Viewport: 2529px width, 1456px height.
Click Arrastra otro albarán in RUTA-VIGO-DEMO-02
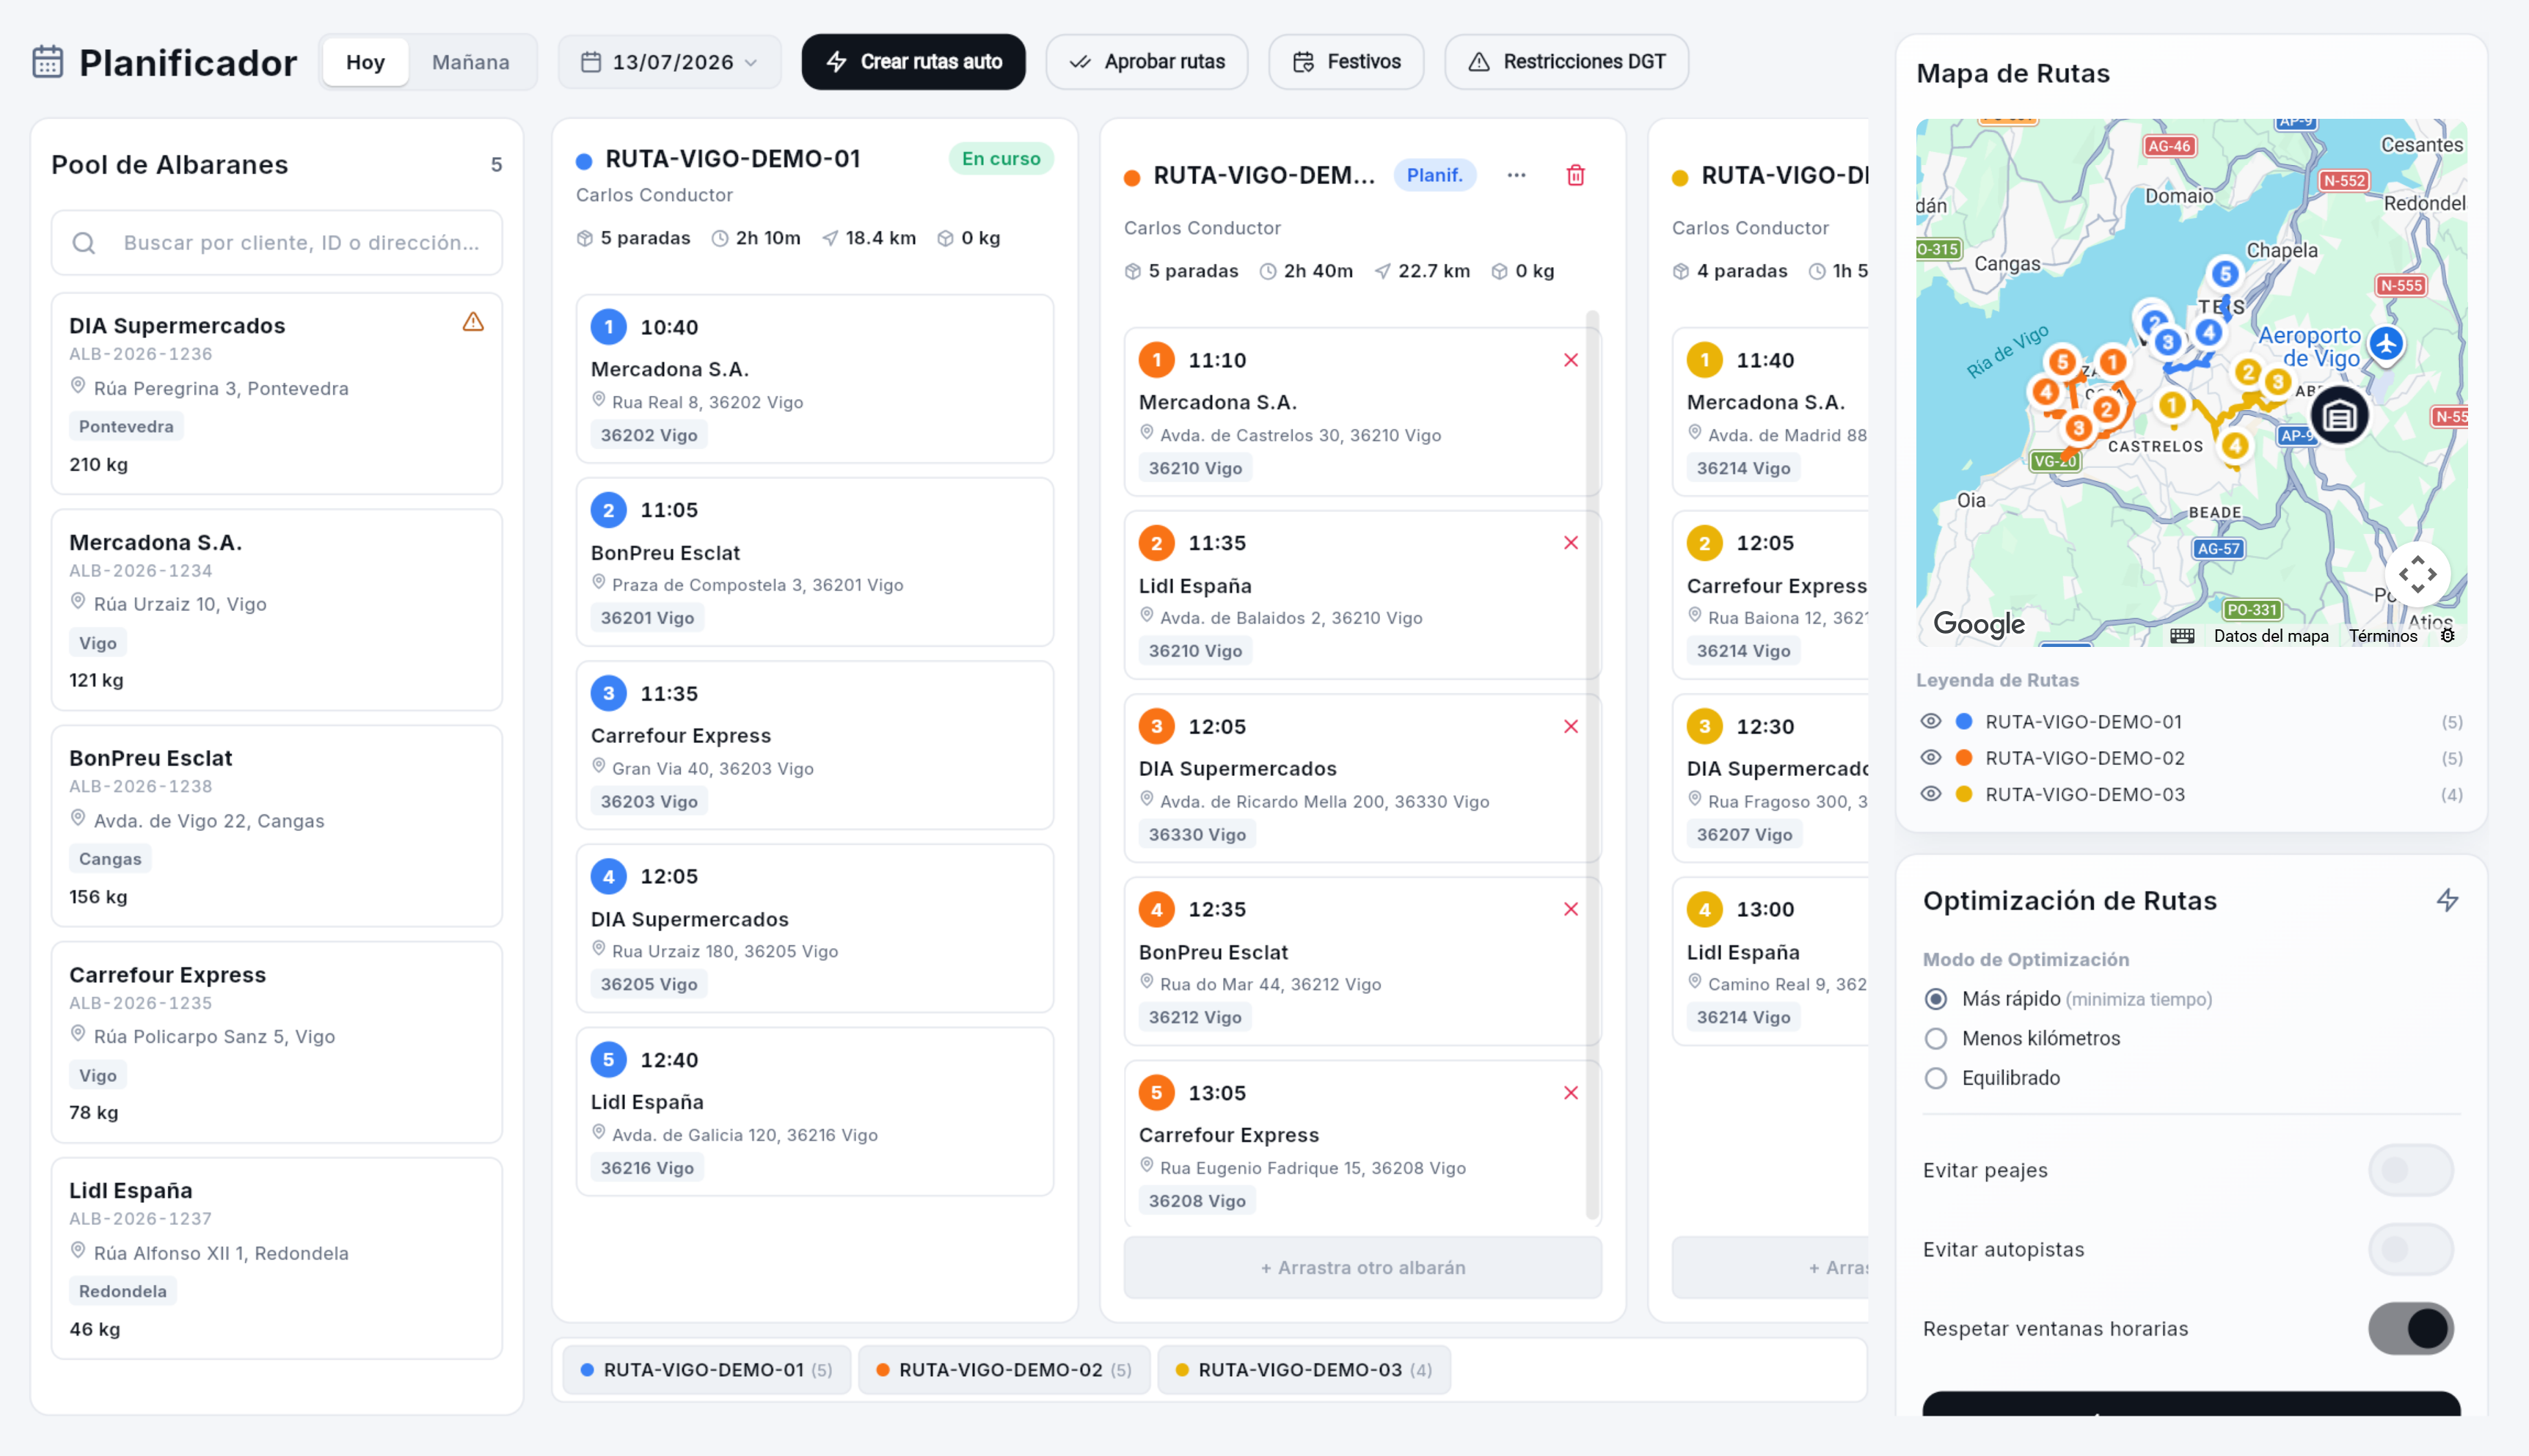pos(1362,1268)
